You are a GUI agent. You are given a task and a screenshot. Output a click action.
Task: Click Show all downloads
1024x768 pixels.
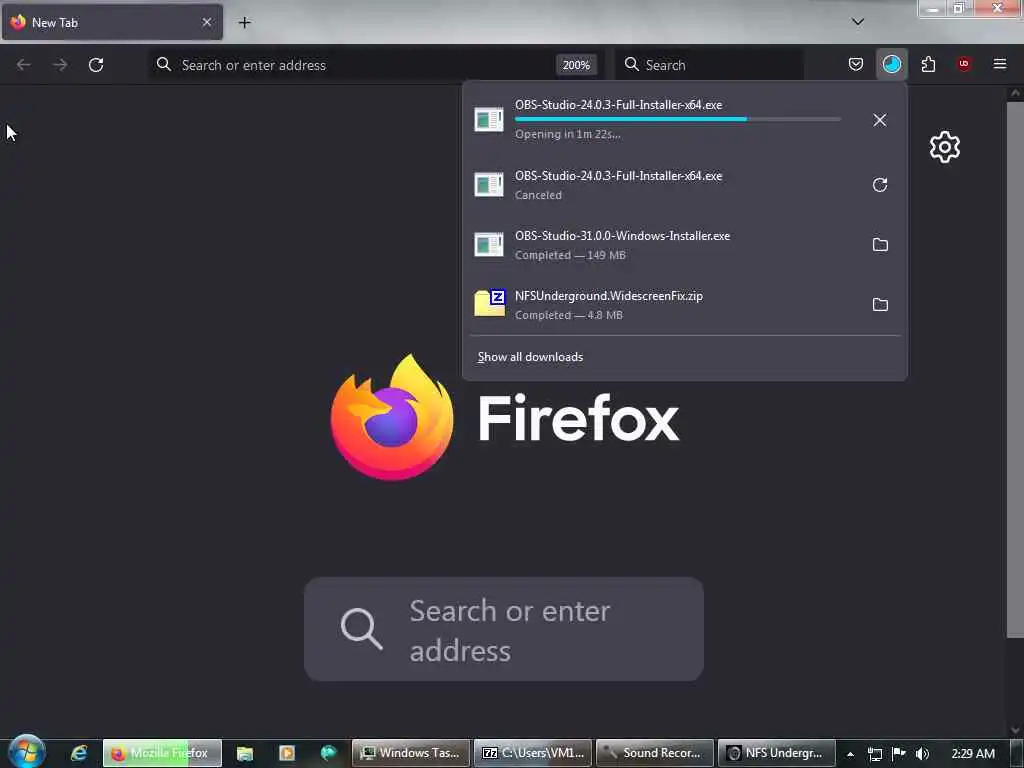pyautogui.click(x=530, y=357)
